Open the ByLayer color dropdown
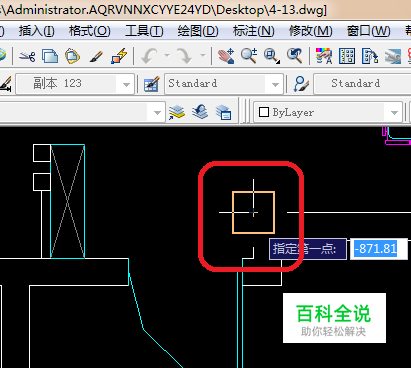The width and height of the screenshot is (411, 368). coord(328,113)
